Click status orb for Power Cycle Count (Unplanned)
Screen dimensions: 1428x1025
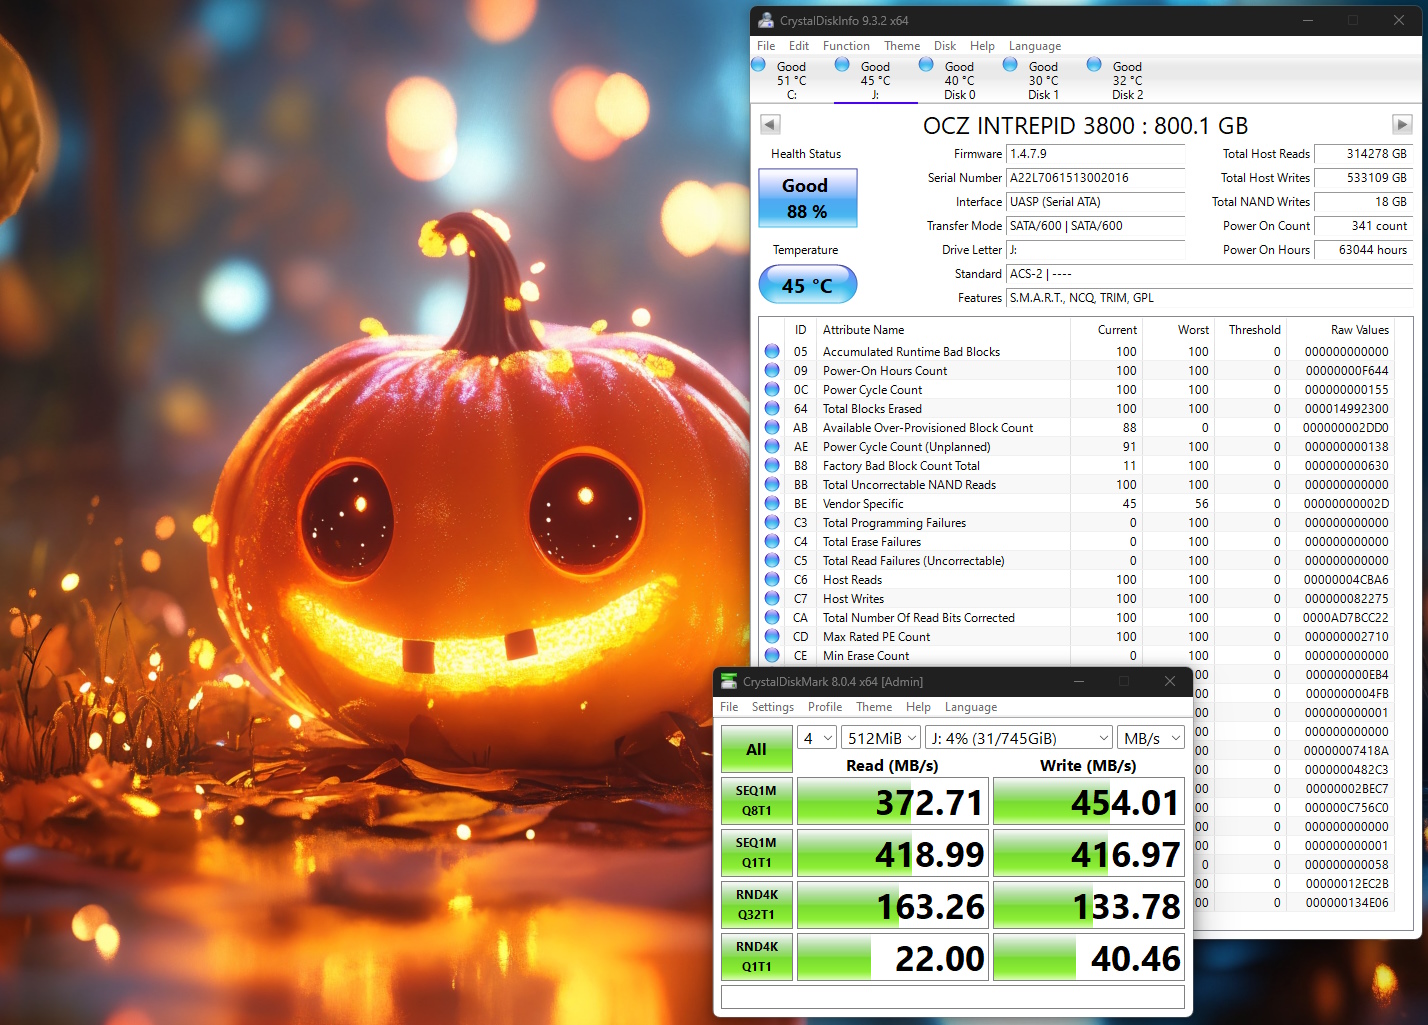click(772, 446)
